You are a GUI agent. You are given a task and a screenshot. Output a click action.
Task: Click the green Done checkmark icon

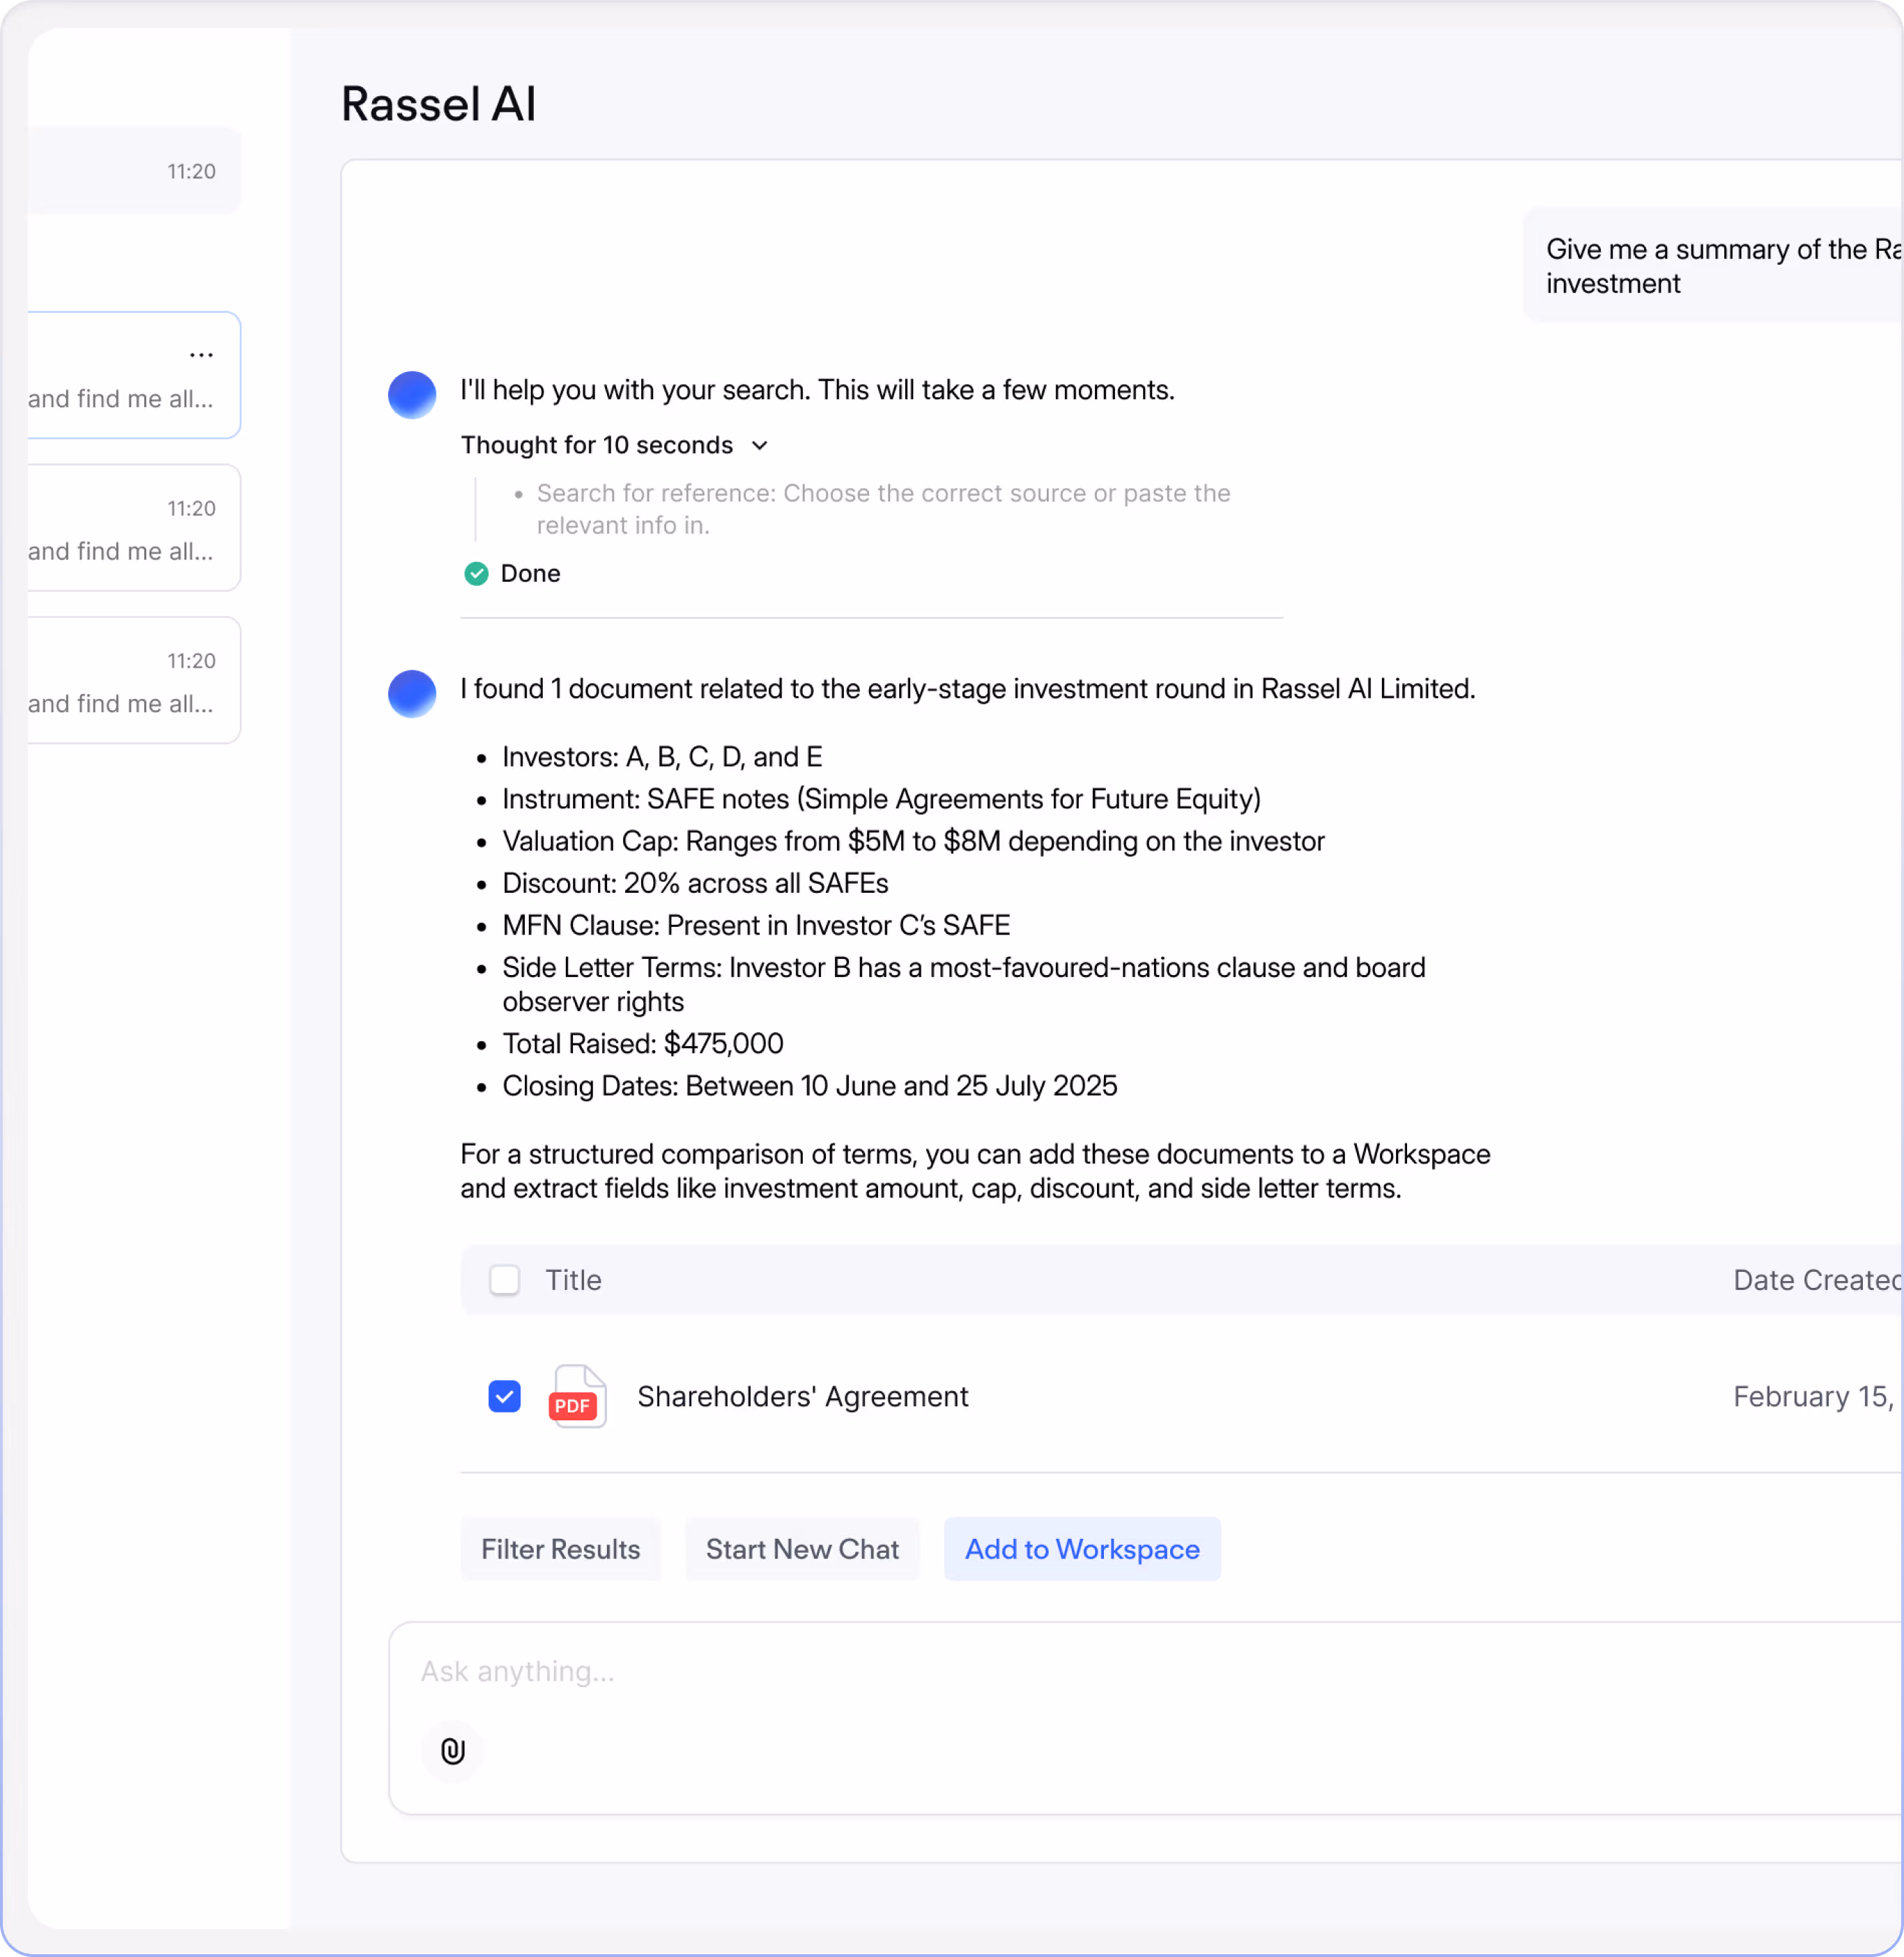(476, 573)
